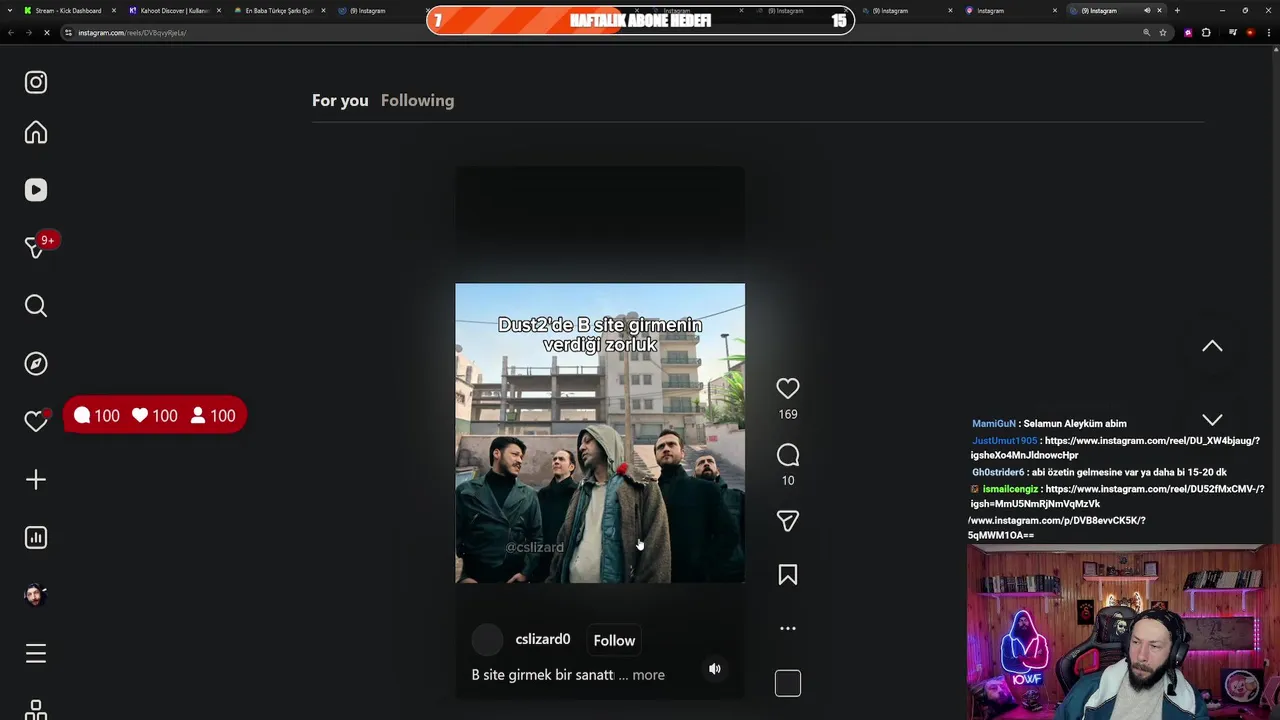The width and height of the screenshot is (1280, 720).
Task: Click the MamiGuN username in chat
Action: [x=993, y=423]
